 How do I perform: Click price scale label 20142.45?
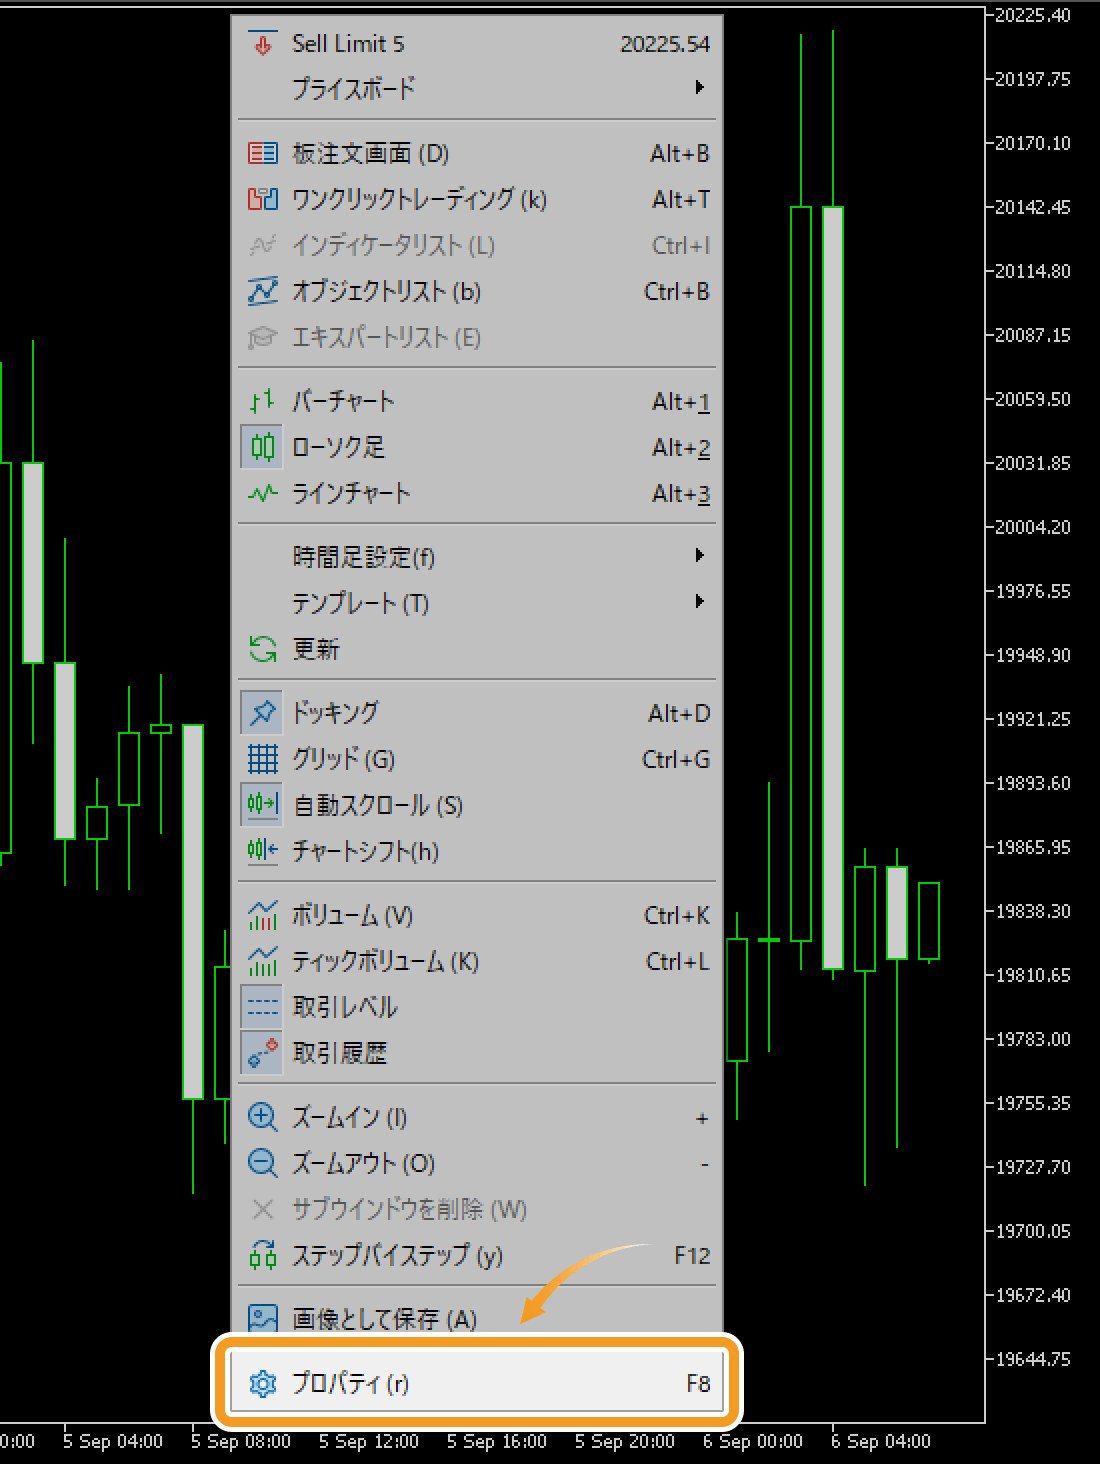click(1032, 207)
